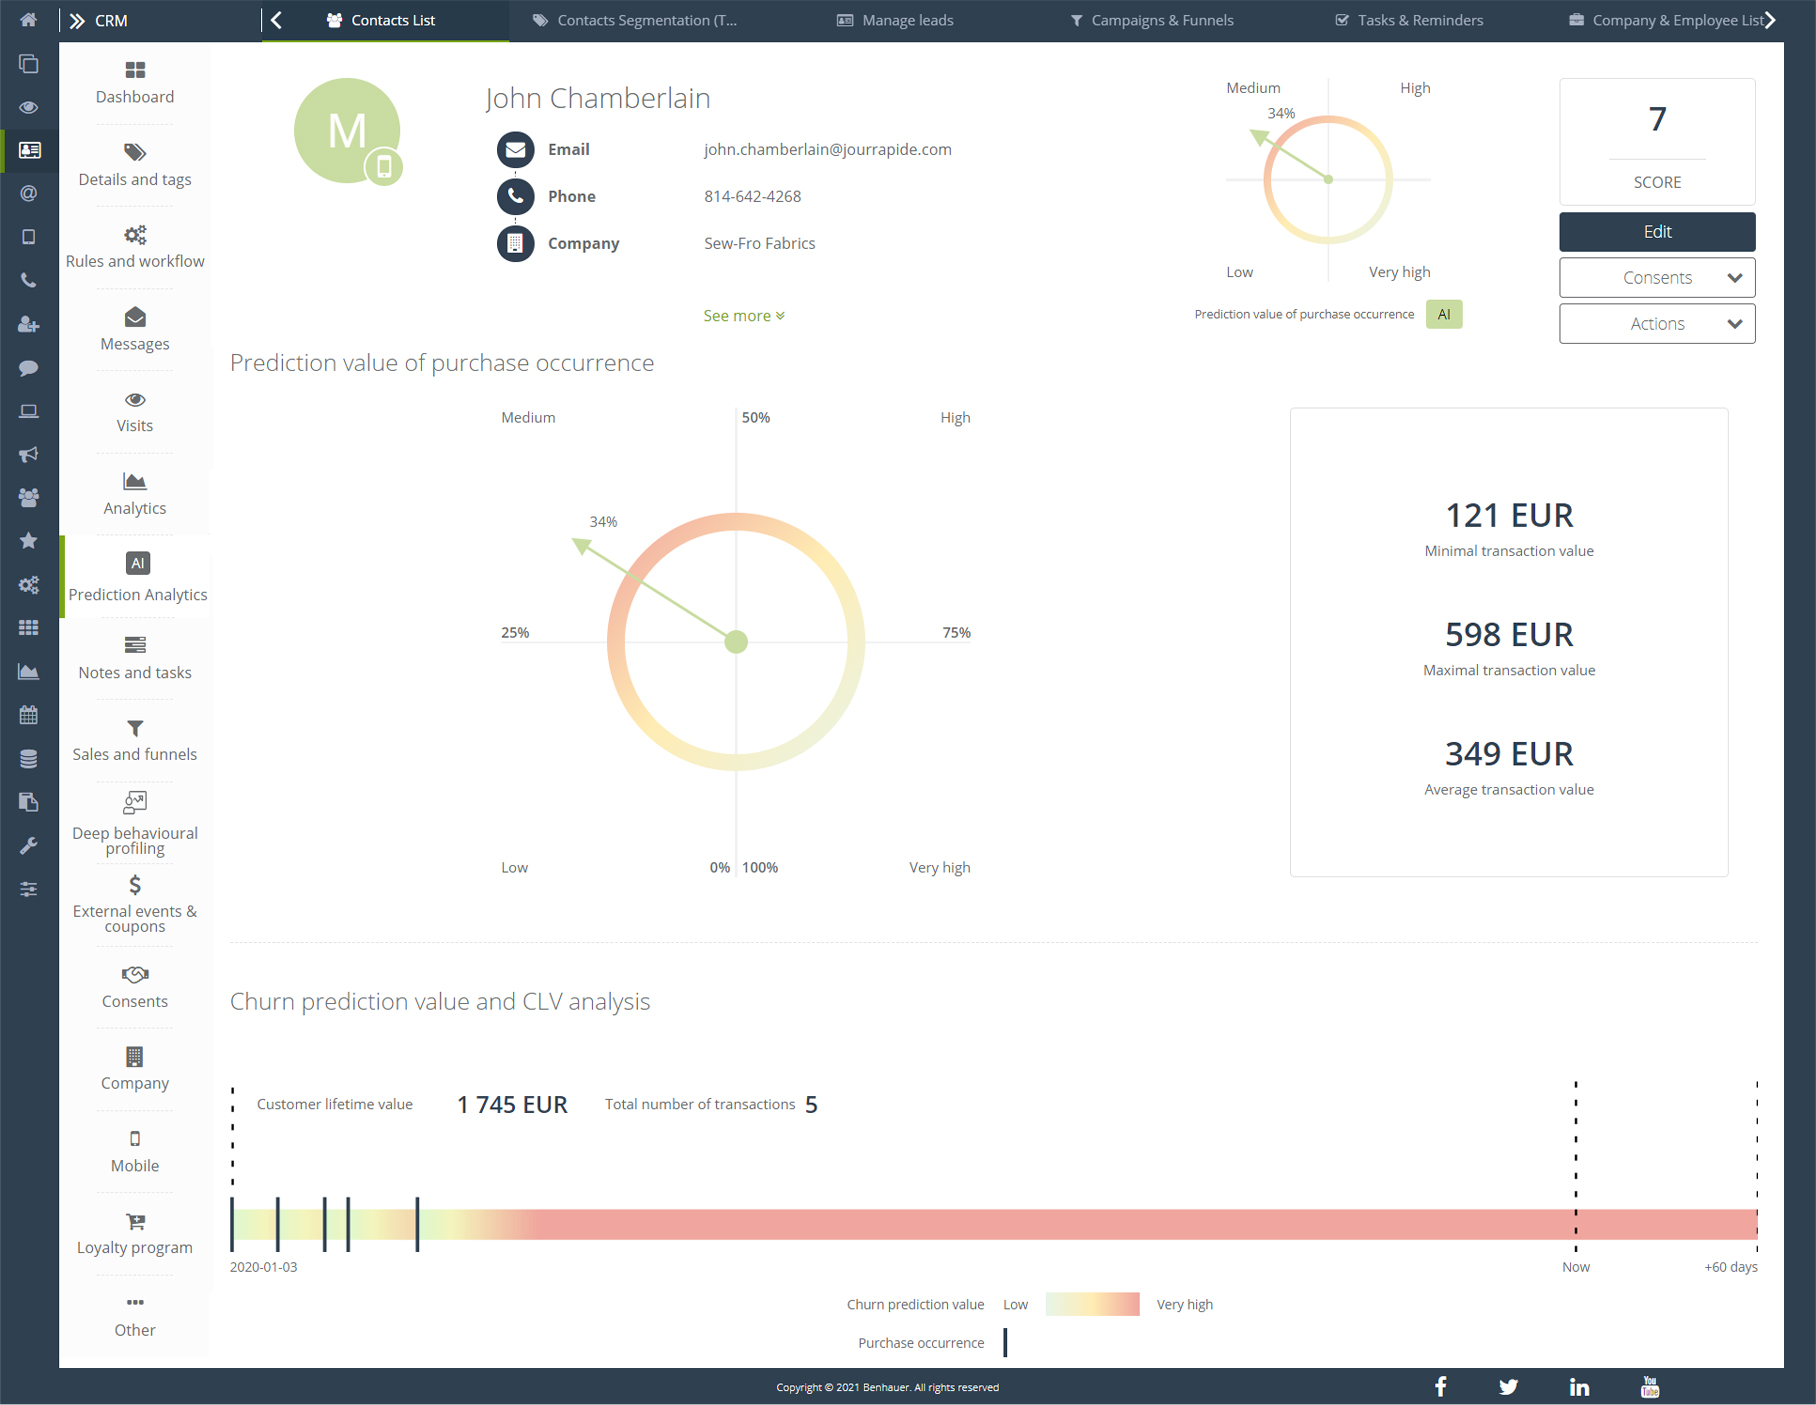Open Details and tags section
1816x1405 pixels.
(x=135, y=166)
